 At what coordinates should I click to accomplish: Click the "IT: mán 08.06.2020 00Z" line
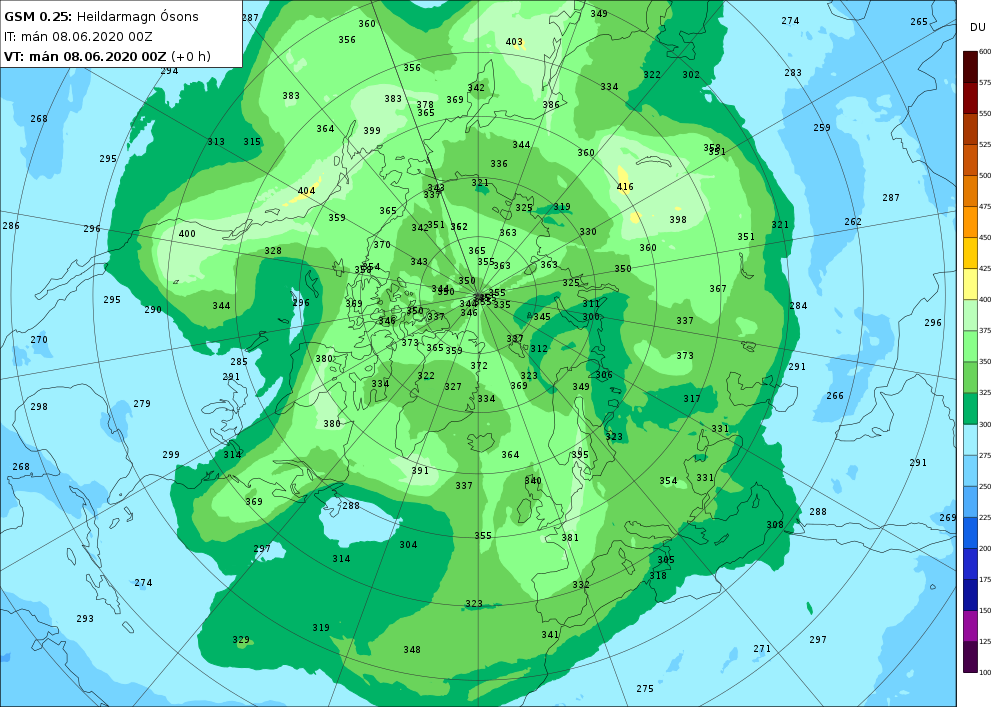click(x=78, y=36)
